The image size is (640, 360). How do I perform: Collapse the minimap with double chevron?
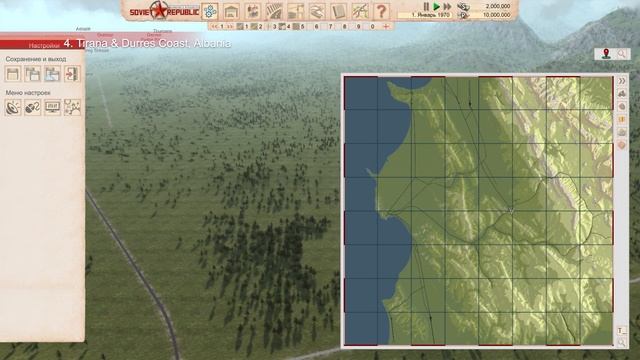pos(621,81)
